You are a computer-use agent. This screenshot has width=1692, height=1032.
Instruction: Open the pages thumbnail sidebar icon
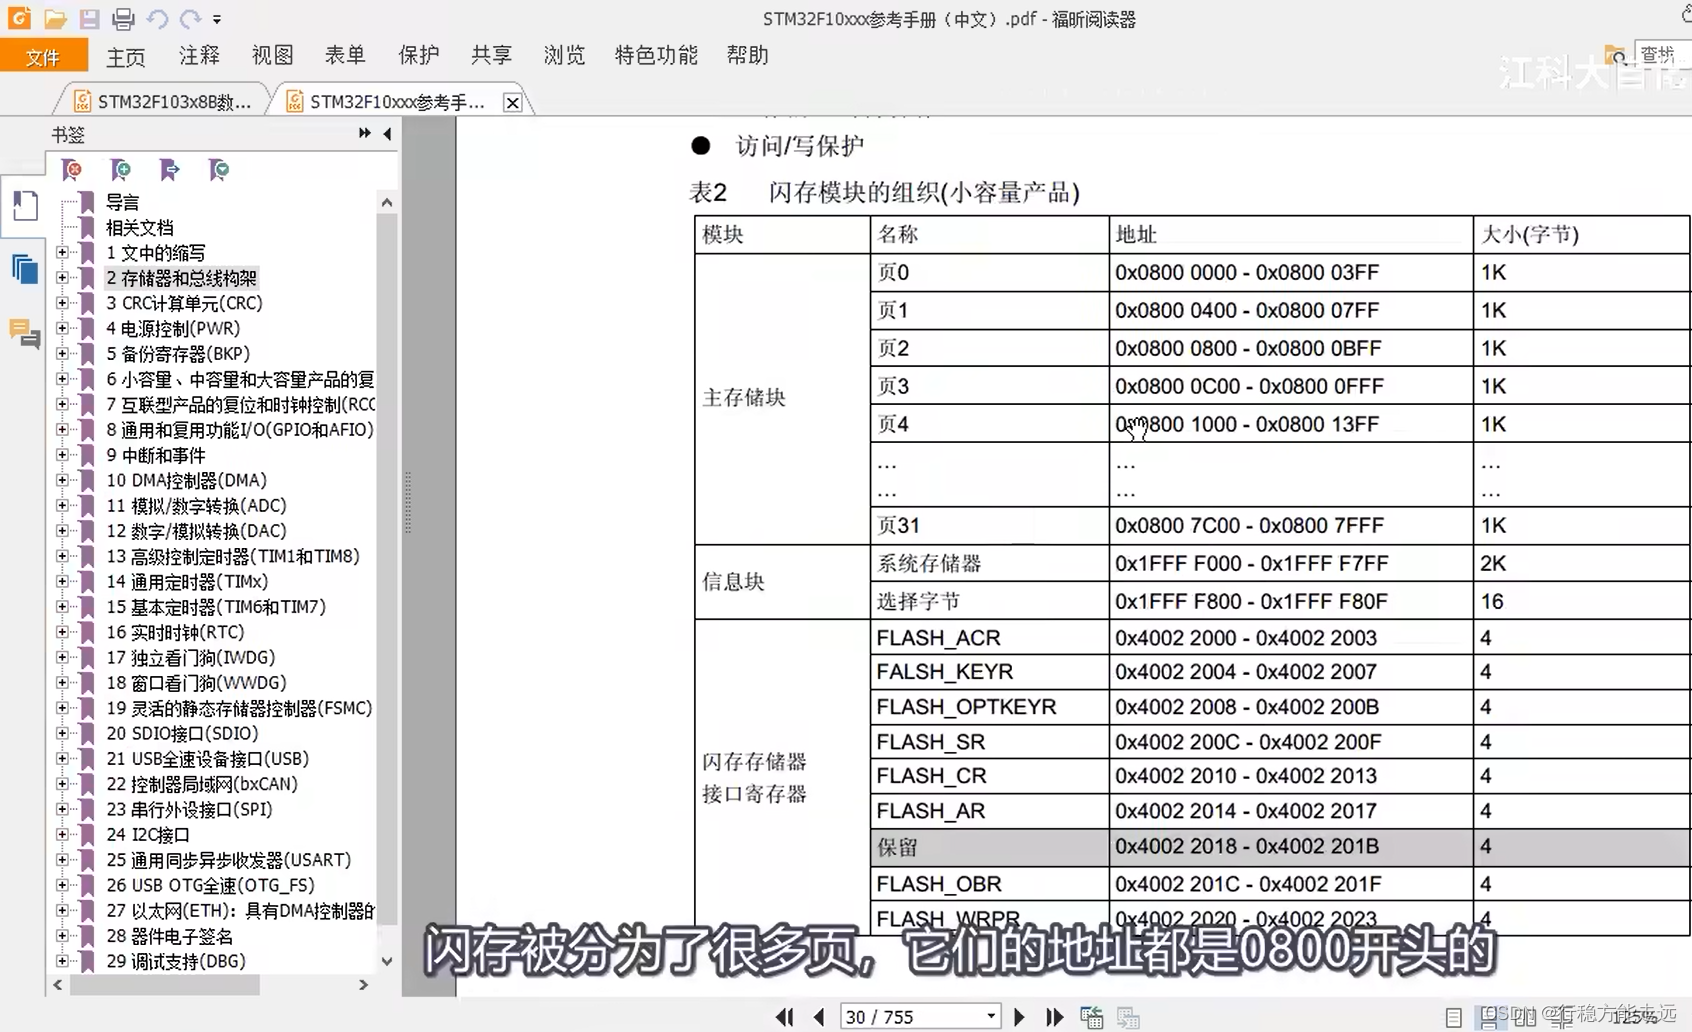pyautogui.click(x=24, y=269)
